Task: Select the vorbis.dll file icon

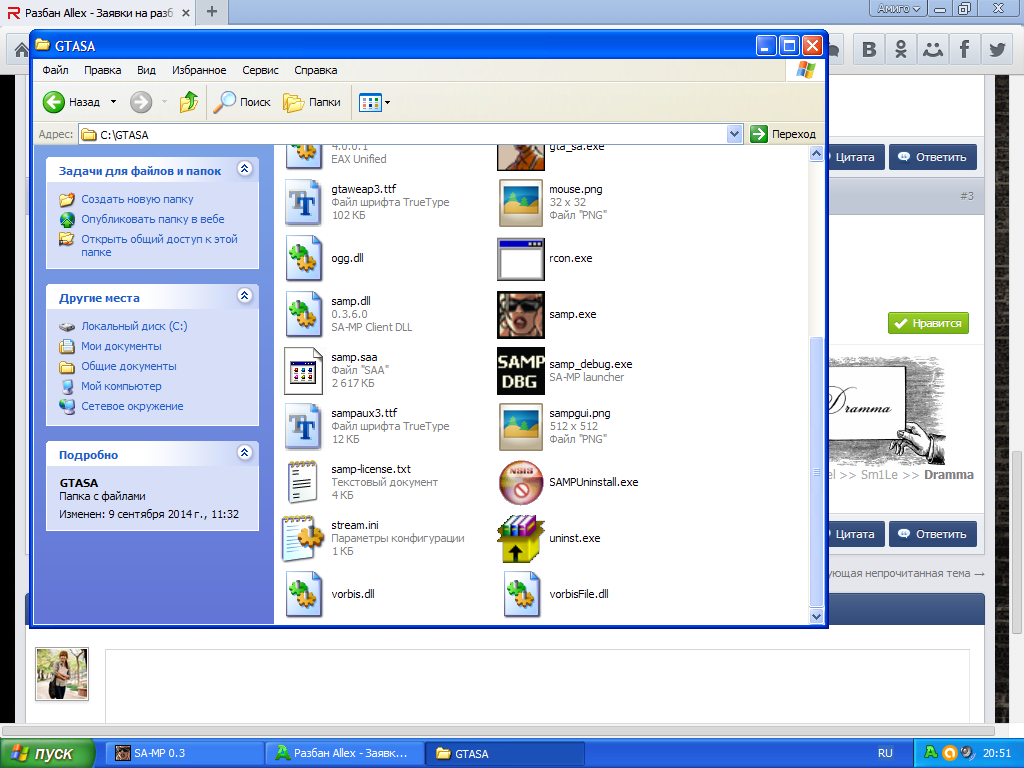Action: tap(303, 594)
